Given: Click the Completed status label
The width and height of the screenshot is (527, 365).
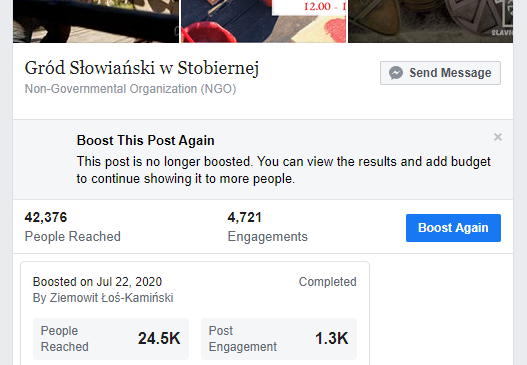Looking at the screenshot, I should point(327,282).
